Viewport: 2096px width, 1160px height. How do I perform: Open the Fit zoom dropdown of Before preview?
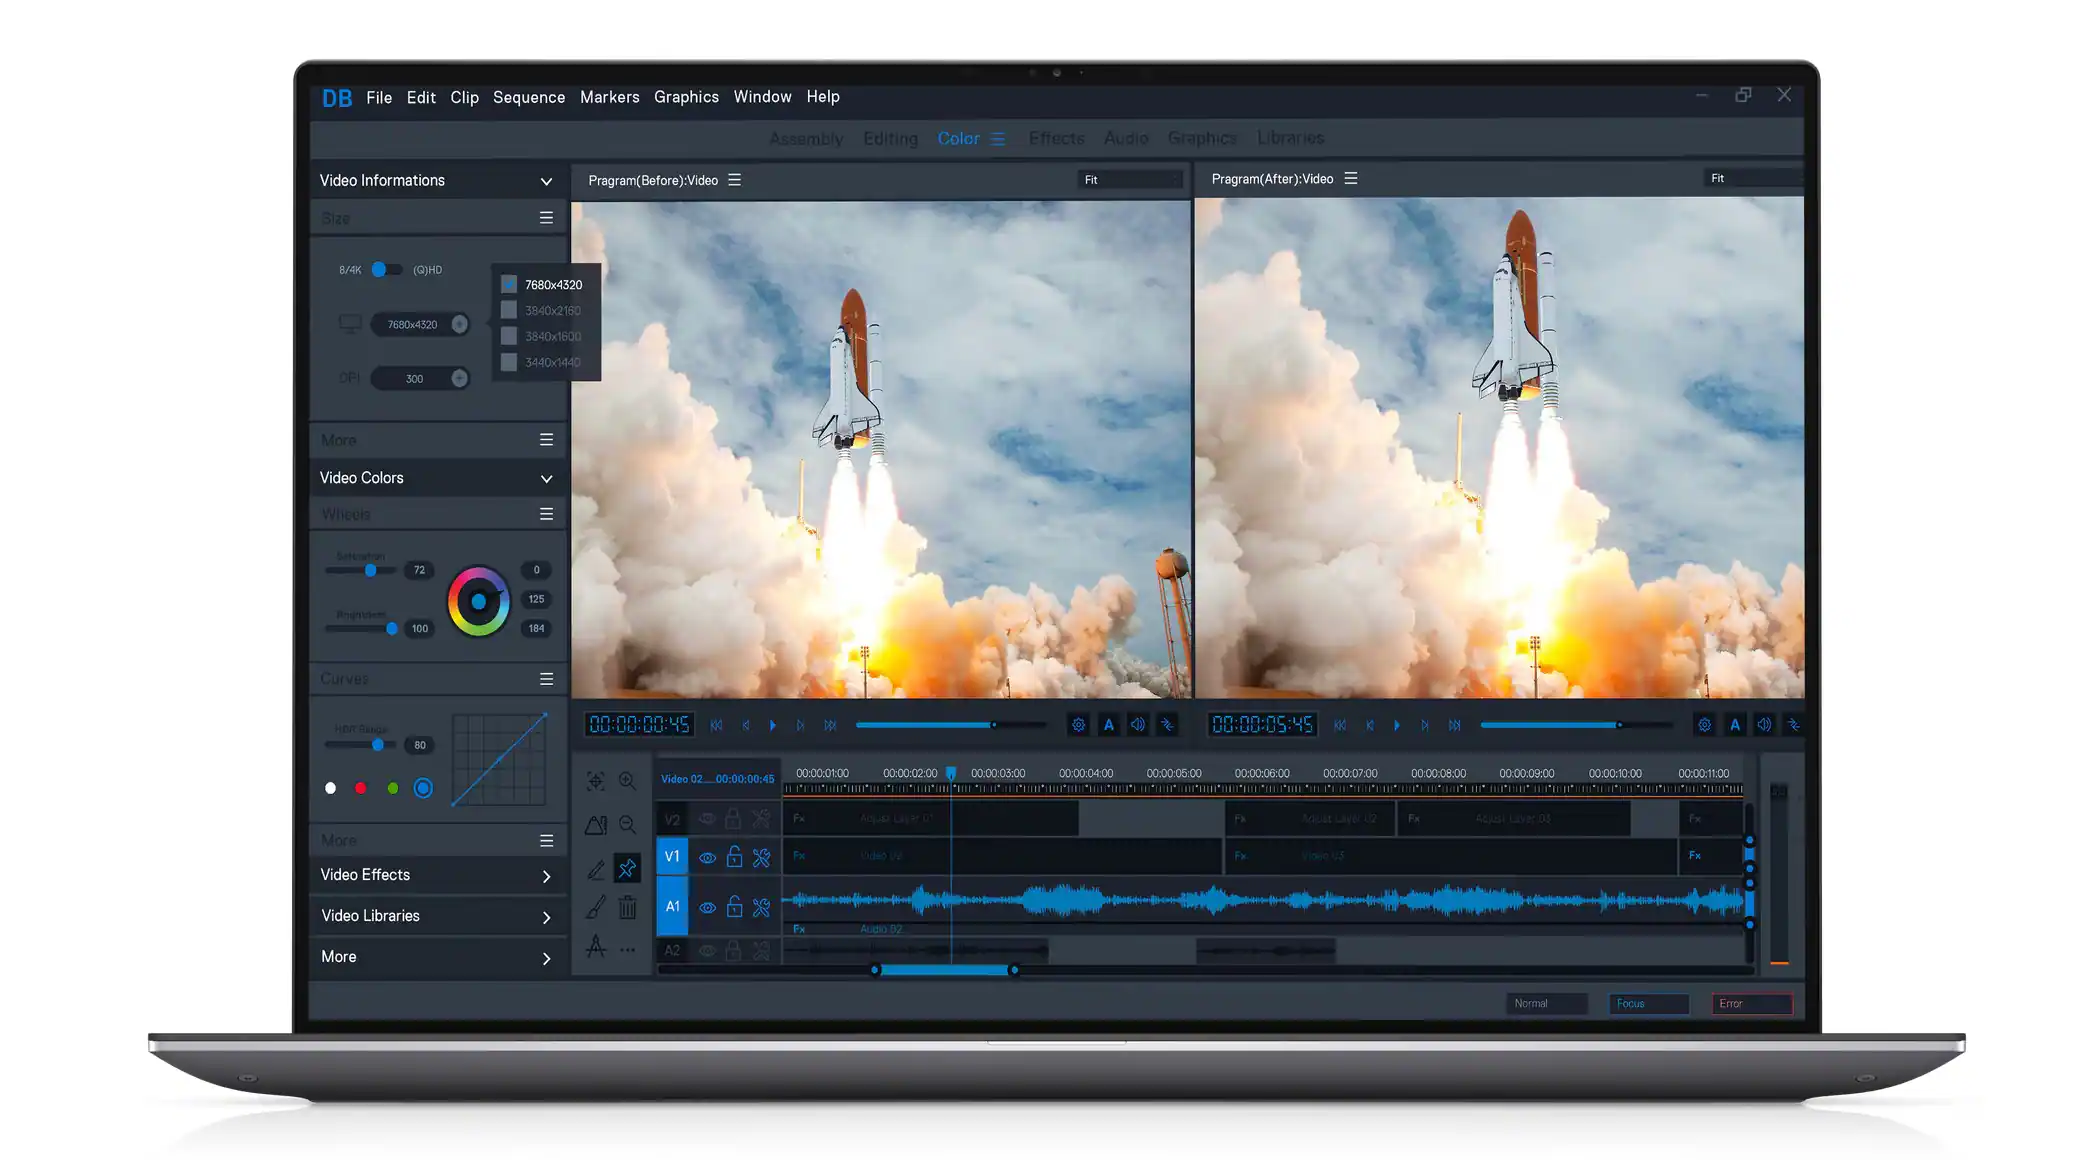pyautogui.click(x=1130, y=180)
